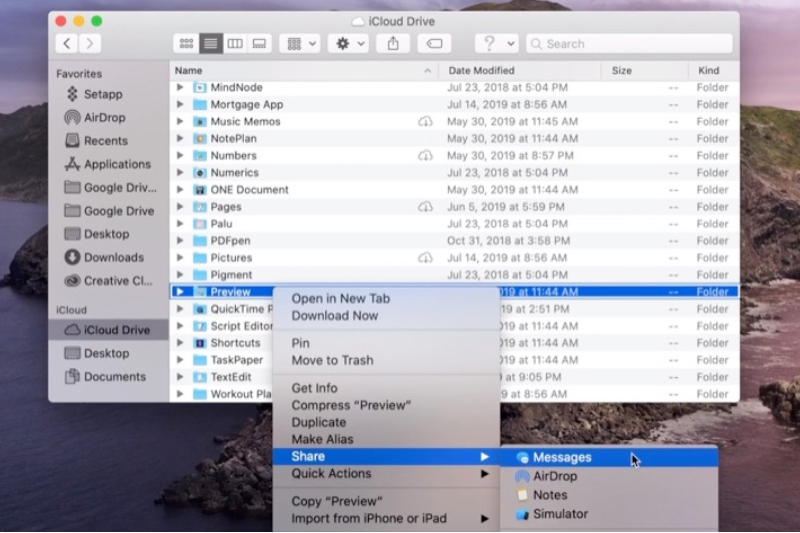Expand the Pages folder
800x533 pixels.
click(180, 207)
